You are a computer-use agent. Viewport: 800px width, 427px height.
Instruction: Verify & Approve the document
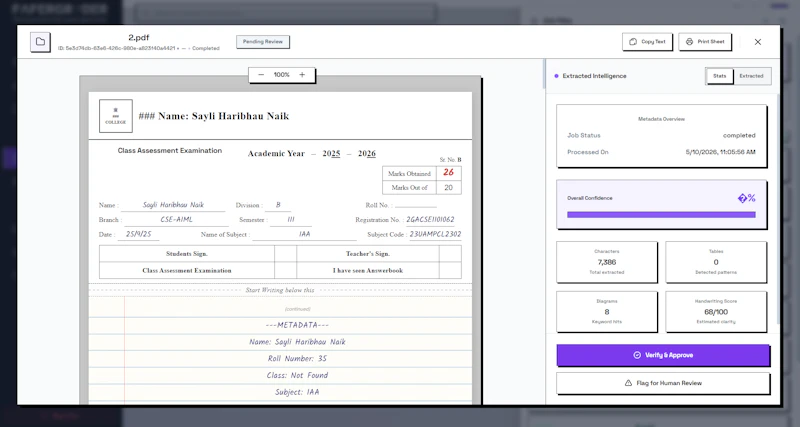point(663,355)
